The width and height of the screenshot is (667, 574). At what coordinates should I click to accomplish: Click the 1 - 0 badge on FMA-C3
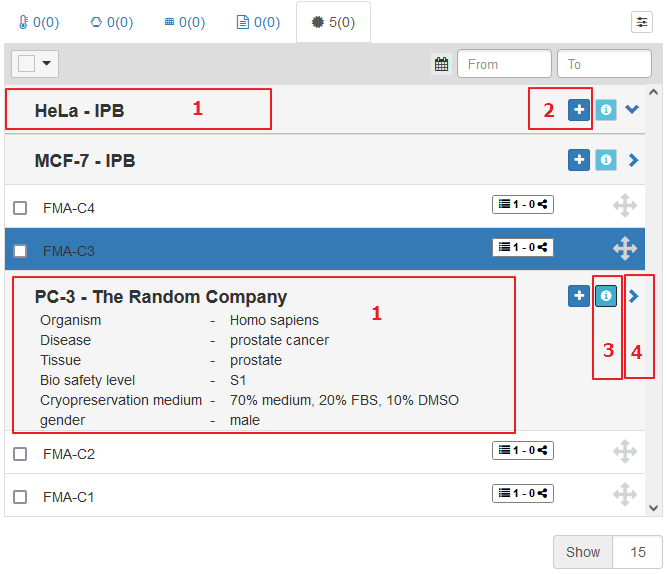pos(523,247)
